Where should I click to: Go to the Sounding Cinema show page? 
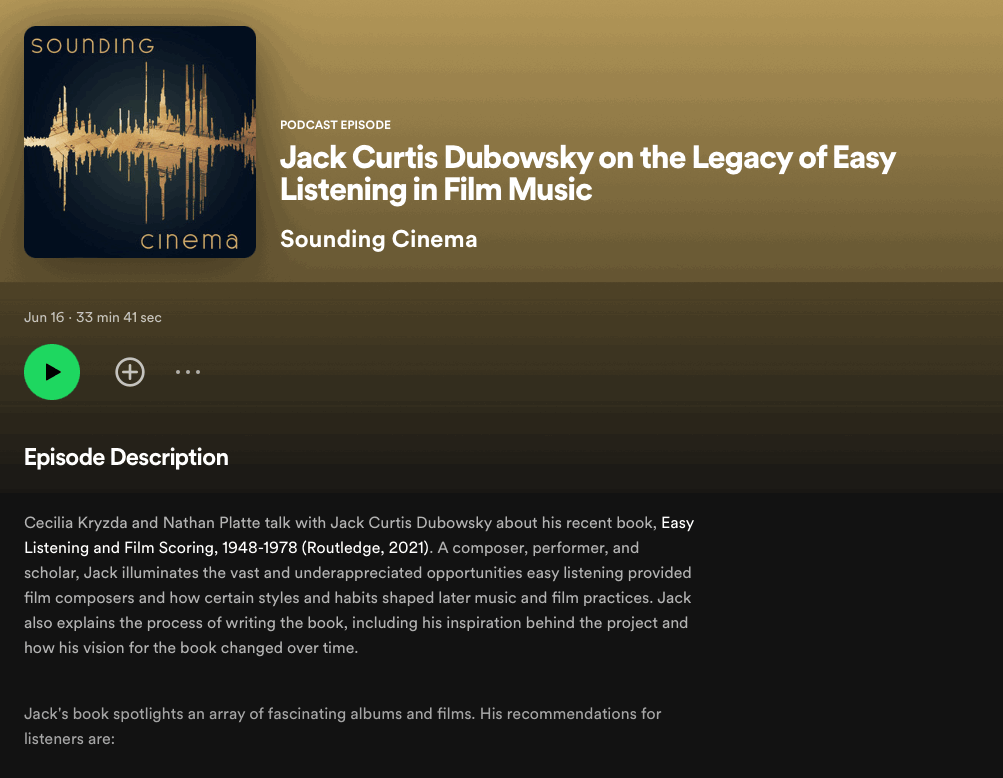pos(379,239)
